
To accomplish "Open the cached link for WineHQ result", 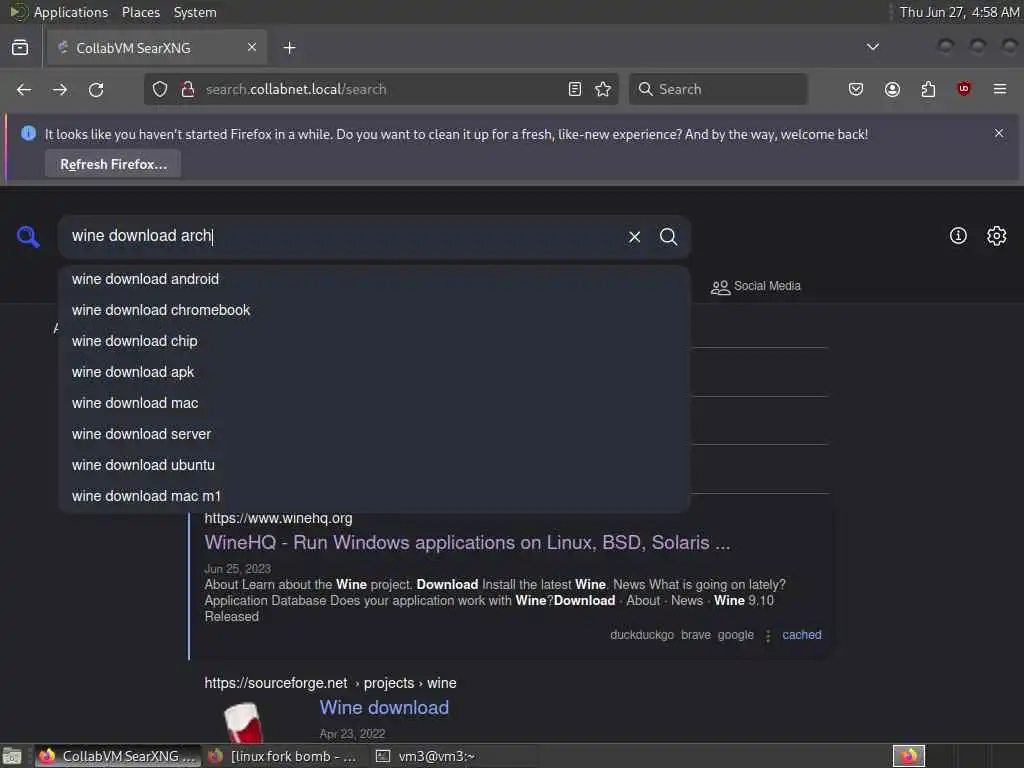I will (802, 635).
